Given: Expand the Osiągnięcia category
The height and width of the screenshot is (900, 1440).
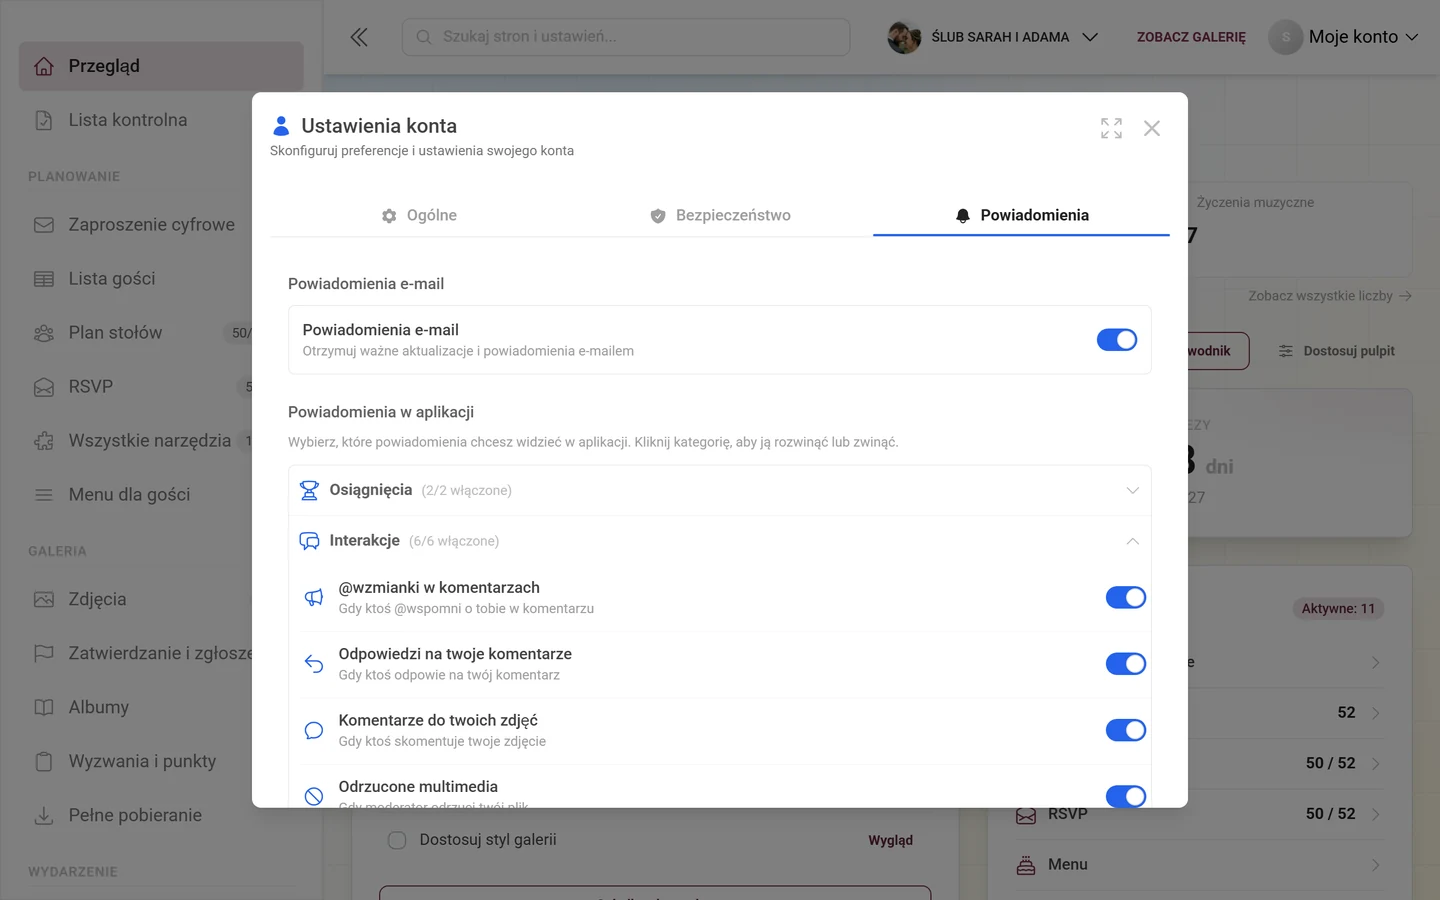Looking at the screenshot, I should pos(719,490).
